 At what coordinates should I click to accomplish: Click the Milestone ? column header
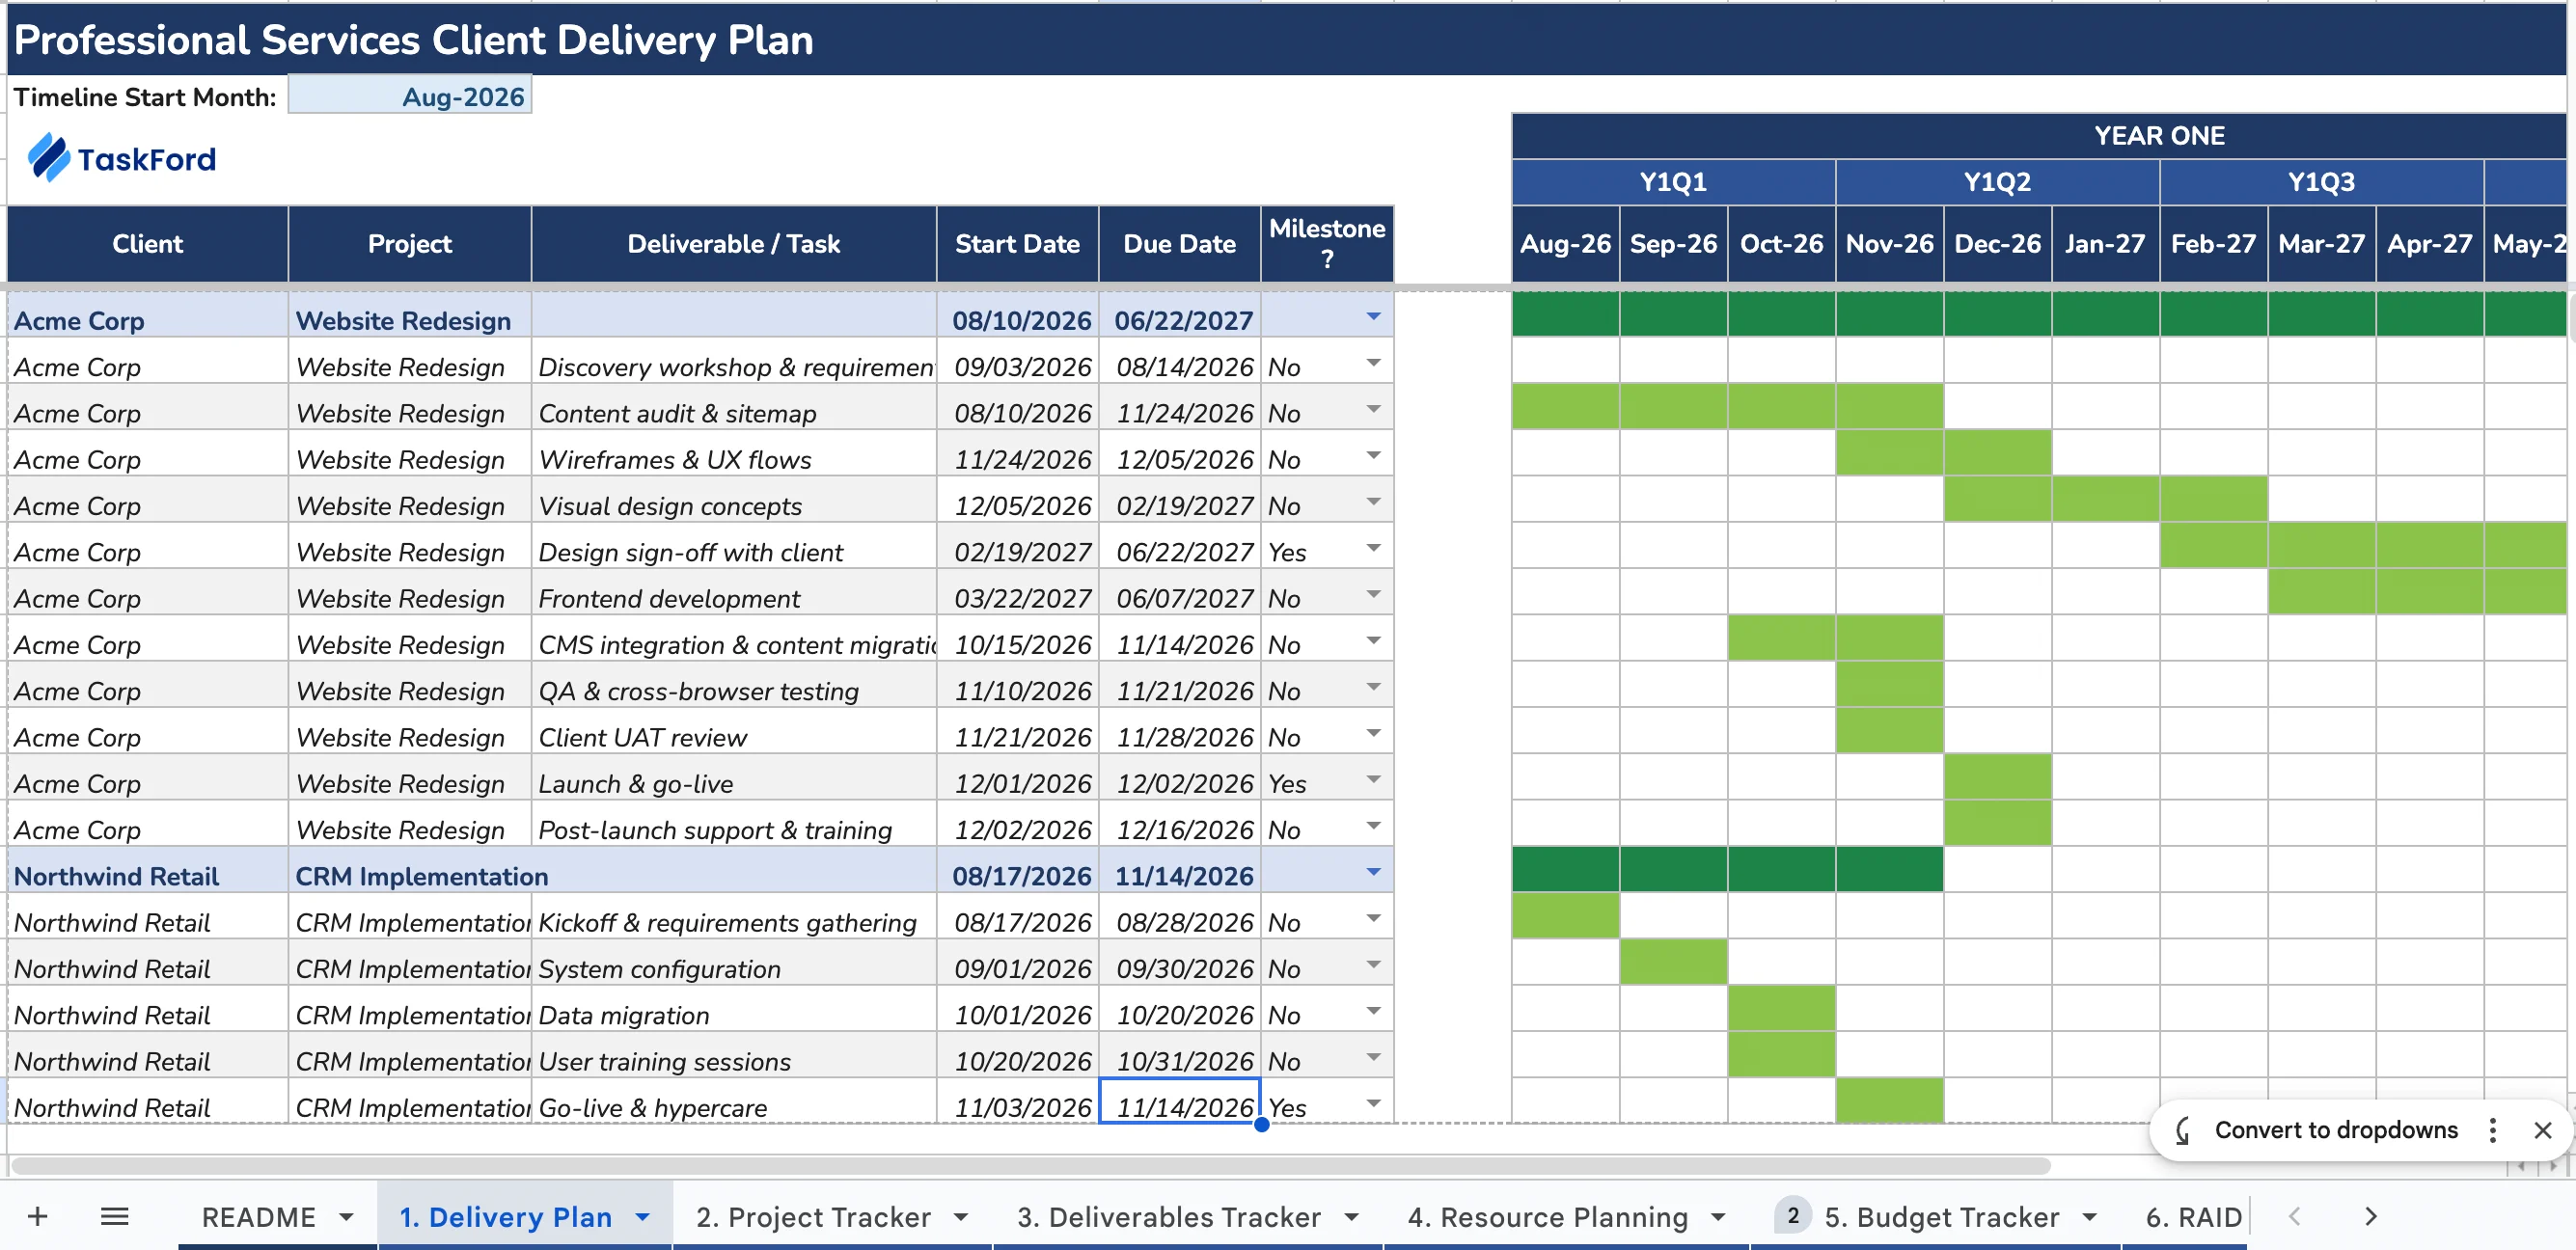1327,244
